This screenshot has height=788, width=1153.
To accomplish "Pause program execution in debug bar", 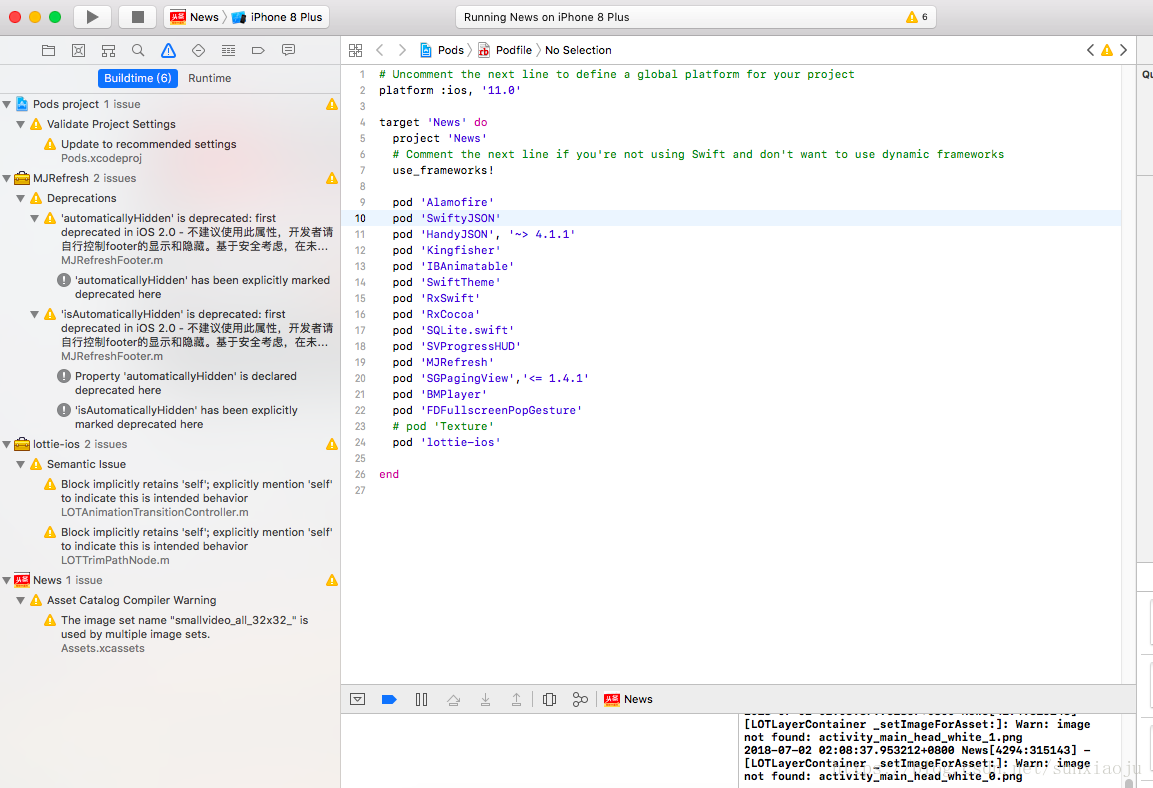I will [421, 699].
